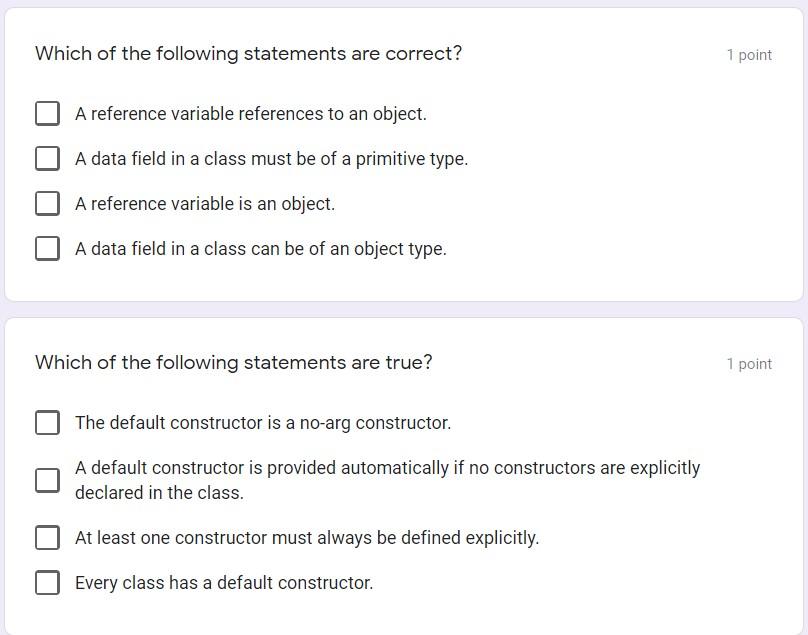The width and height of the screenshot is (808, 635).
Task: Select checkbox beside 'A reference variable is an object'
Action: pos(47,203)
